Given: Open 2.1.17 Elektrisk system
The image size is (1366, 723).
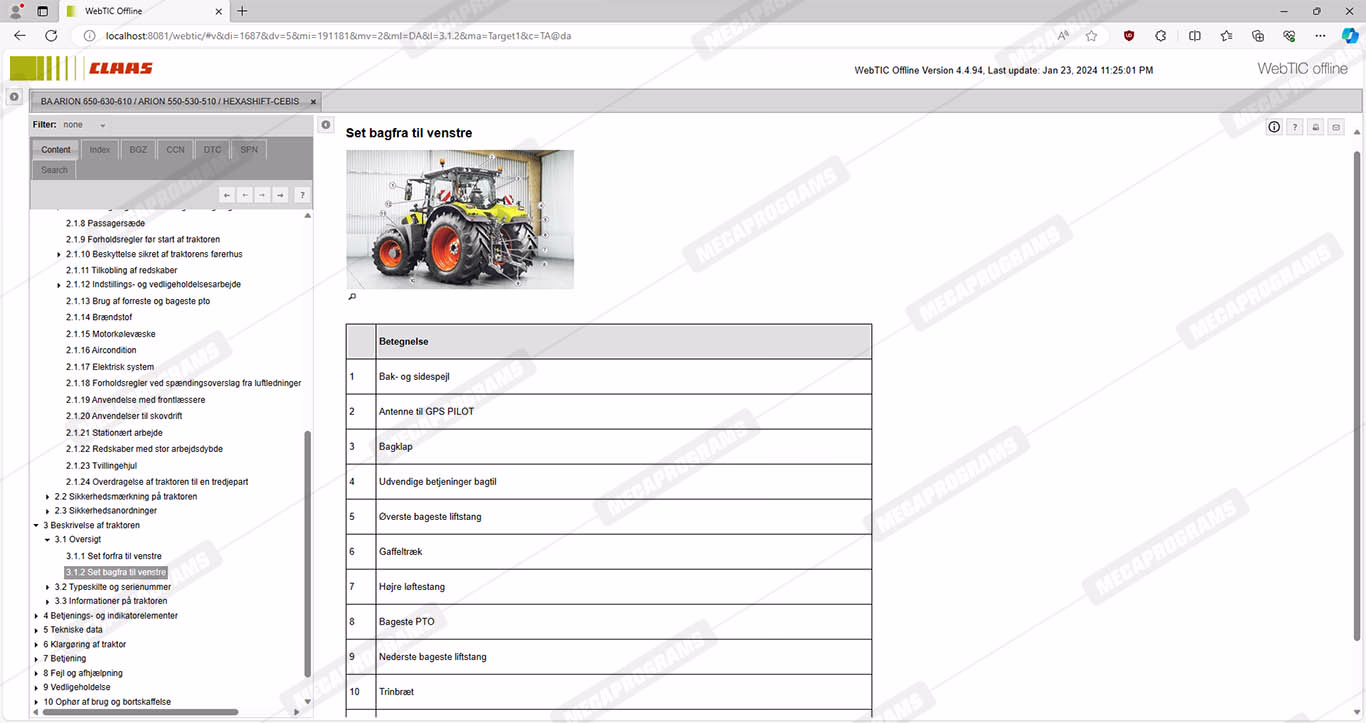Looking at the screenshot, I should (x=110, y=367).
